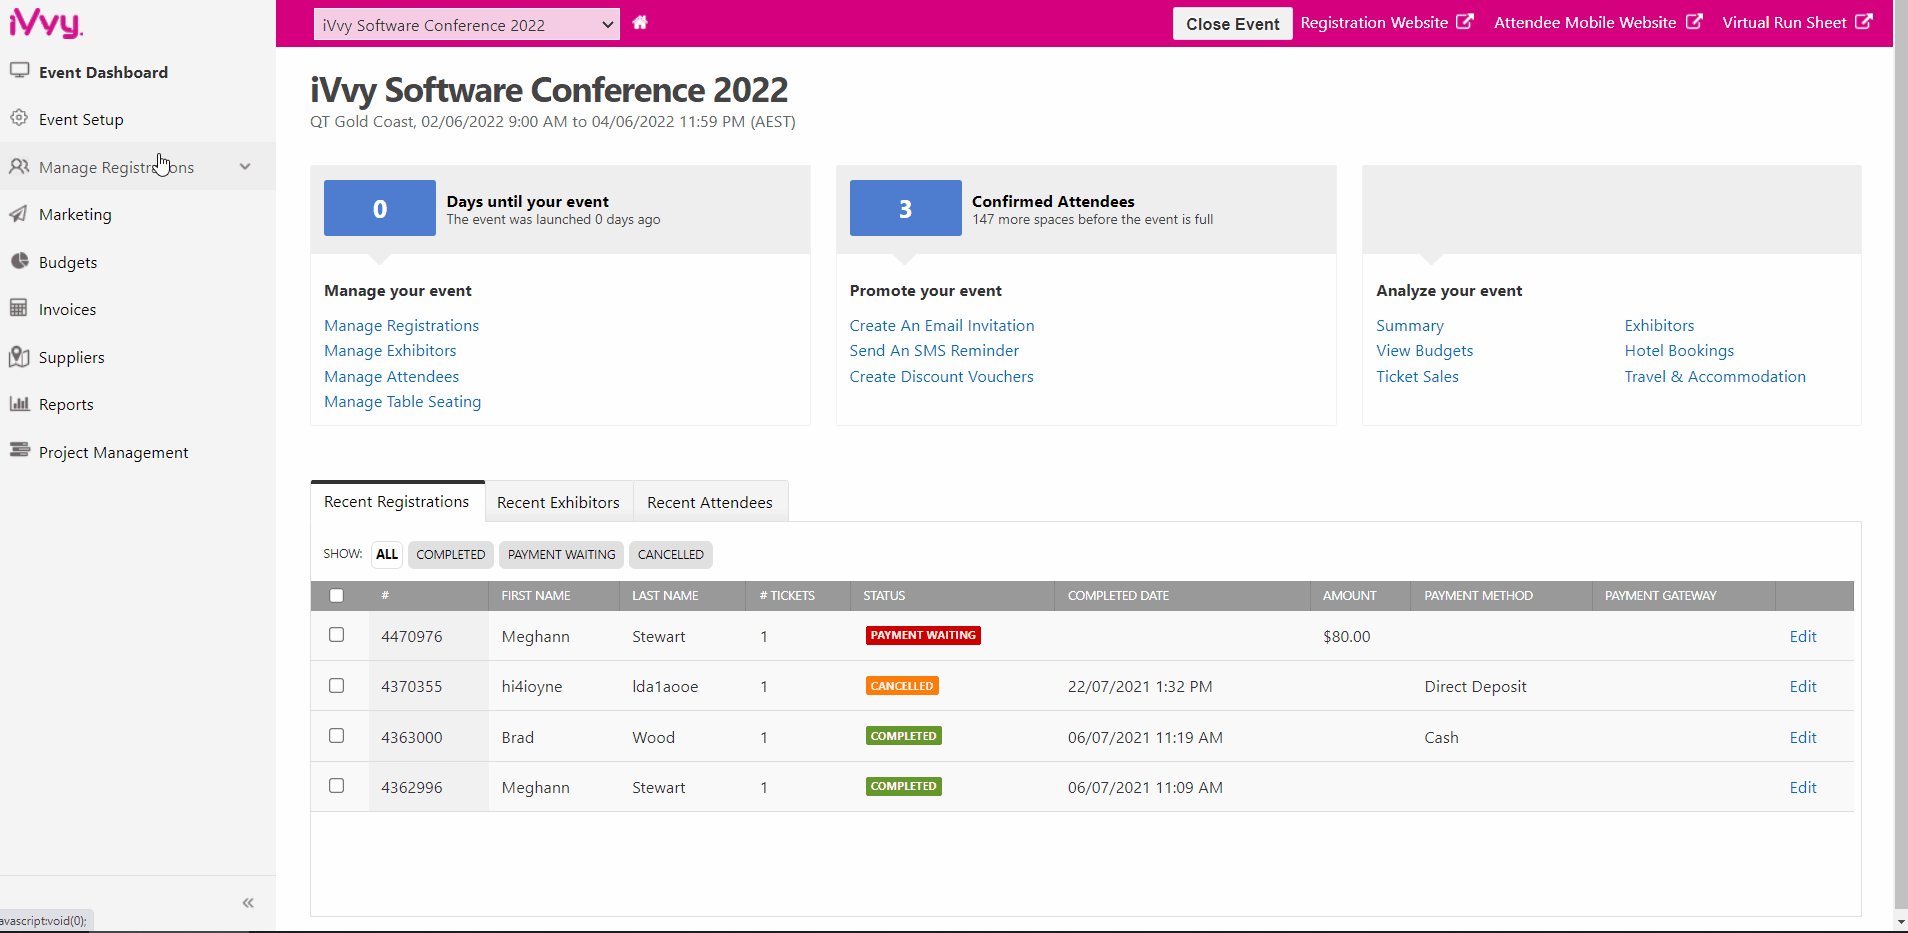
Task: Click the Invoices calculator icon
Action: 19,308
